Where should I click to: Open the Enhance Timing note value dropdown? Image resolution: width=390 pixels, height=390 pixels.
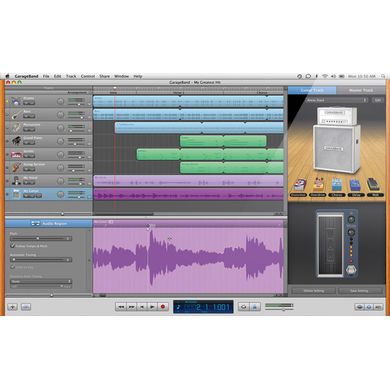tap(41, 281)
